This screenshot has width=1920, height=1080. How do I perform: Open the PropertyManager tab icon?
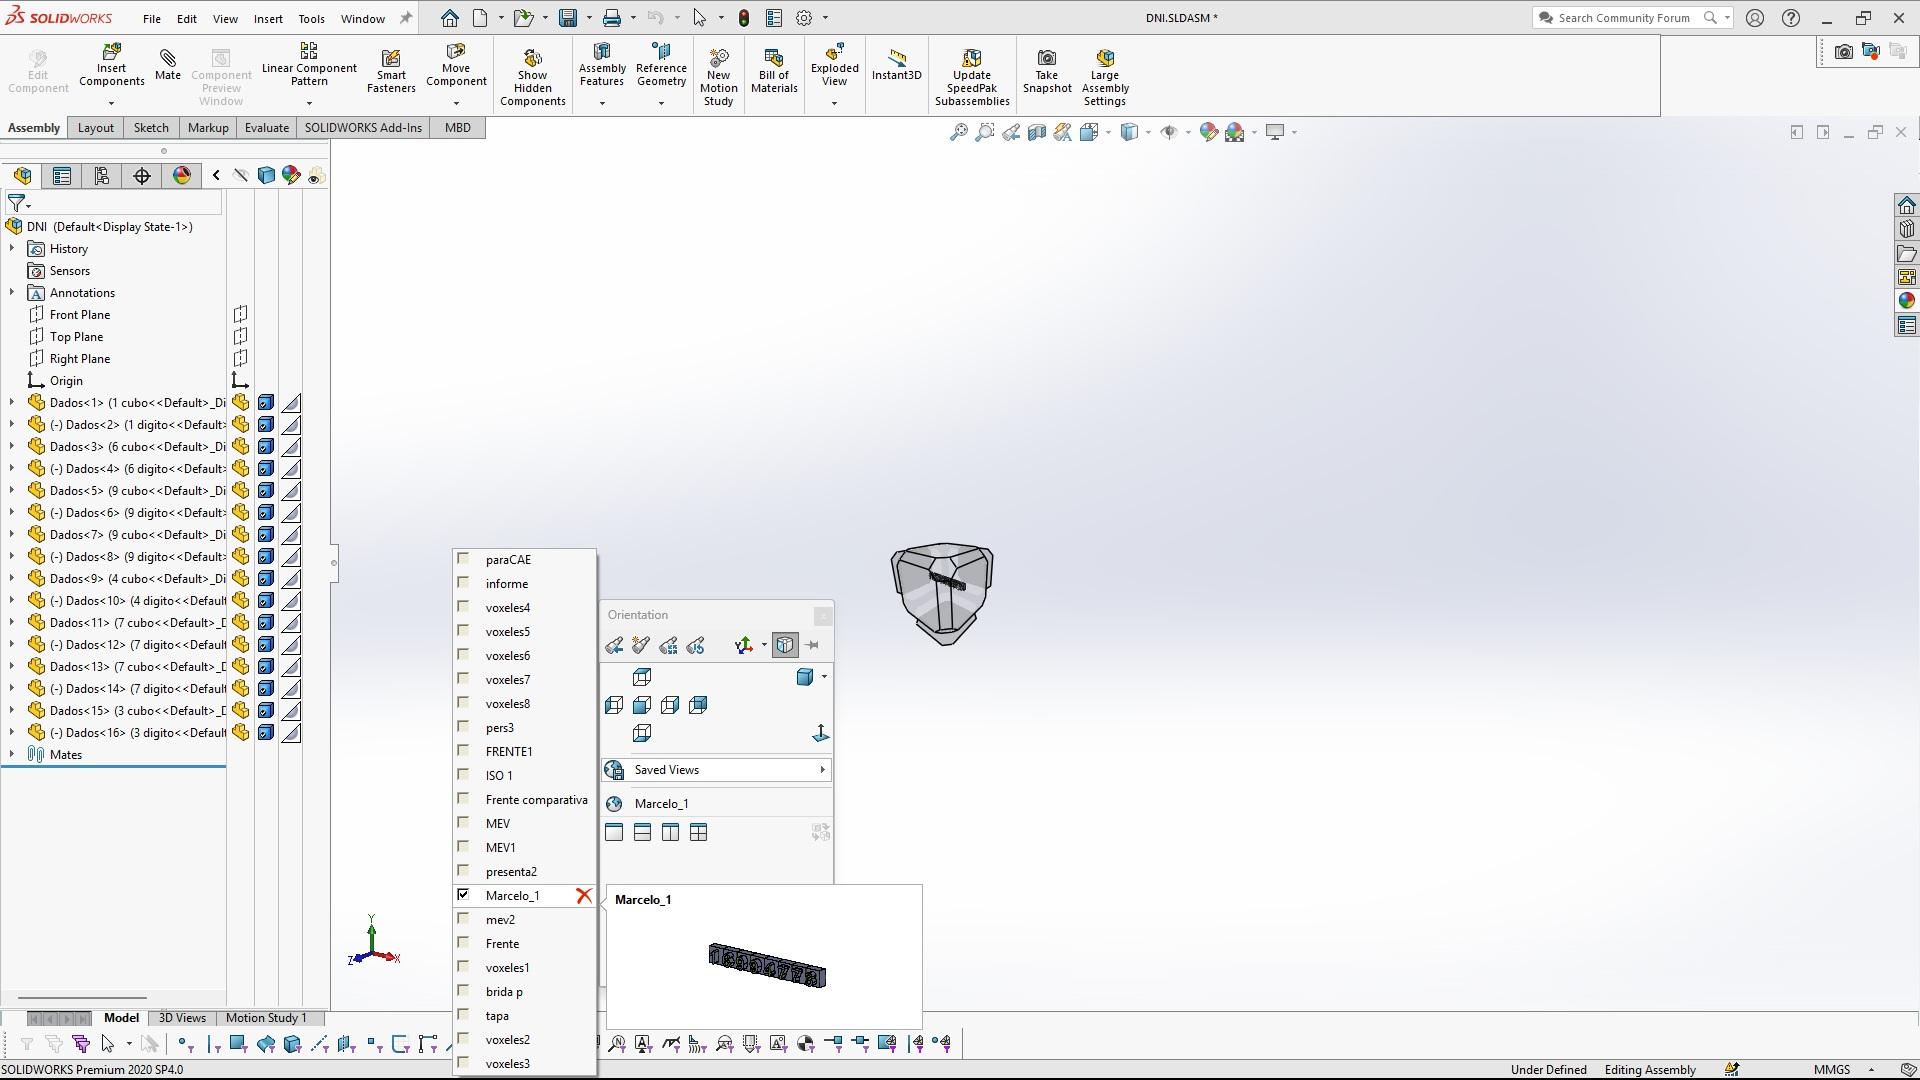(62, 176)
